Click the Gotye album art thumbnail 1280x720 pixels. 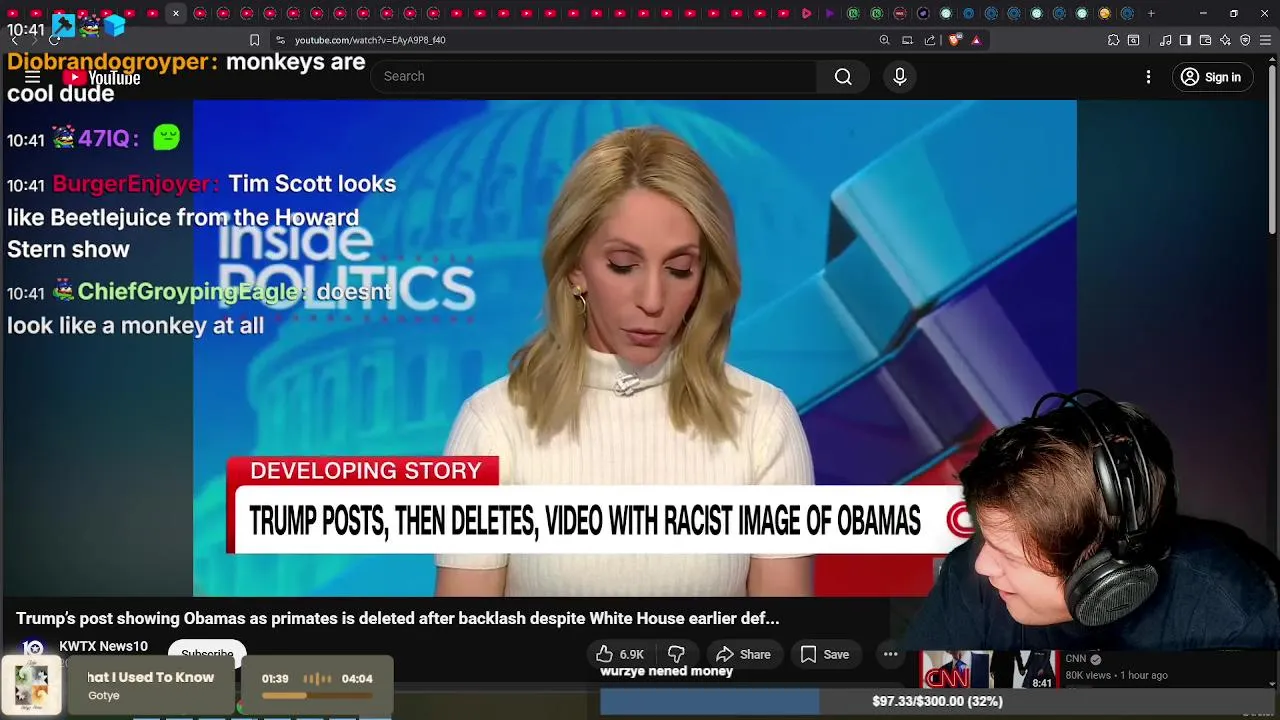32,686
